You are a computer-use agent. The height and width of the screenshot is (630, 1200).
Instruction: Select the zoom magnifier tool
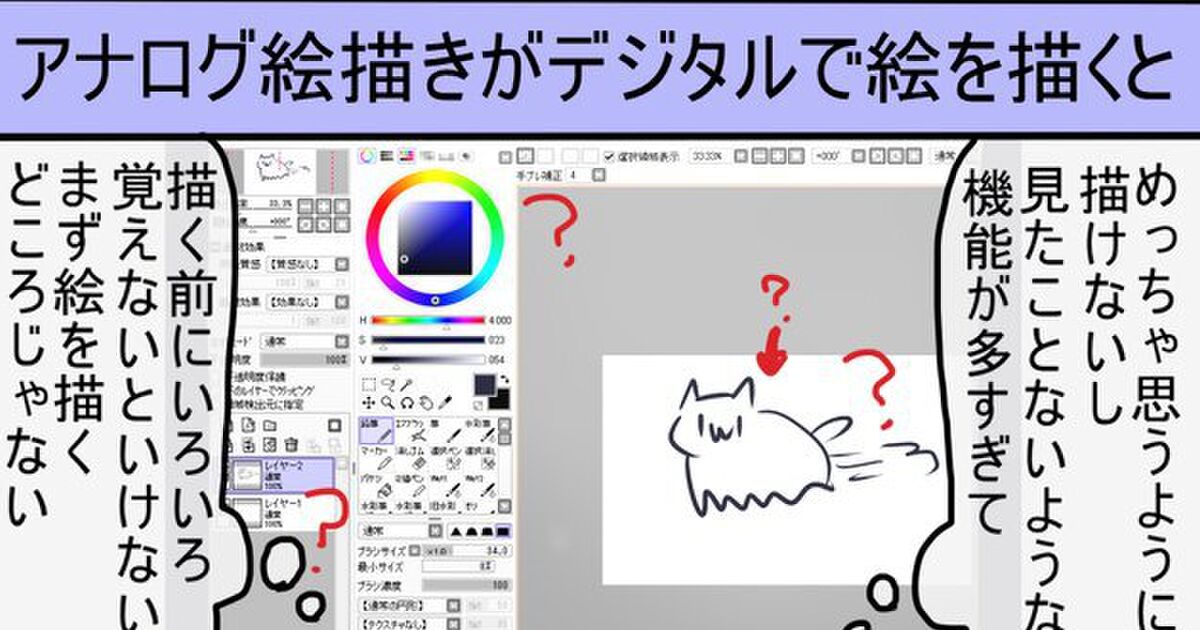pos(388,402)
